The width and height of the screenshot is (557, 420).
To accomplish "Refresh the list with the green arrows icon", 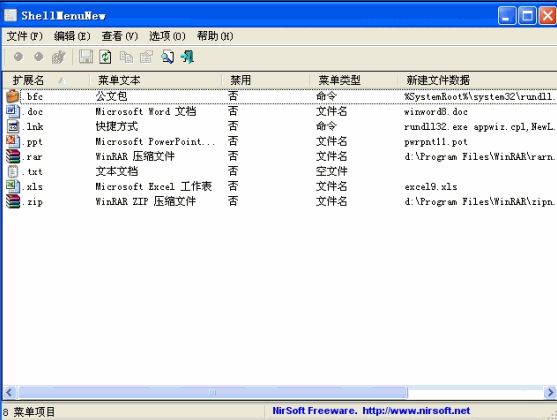I will (x=105, y=57).
